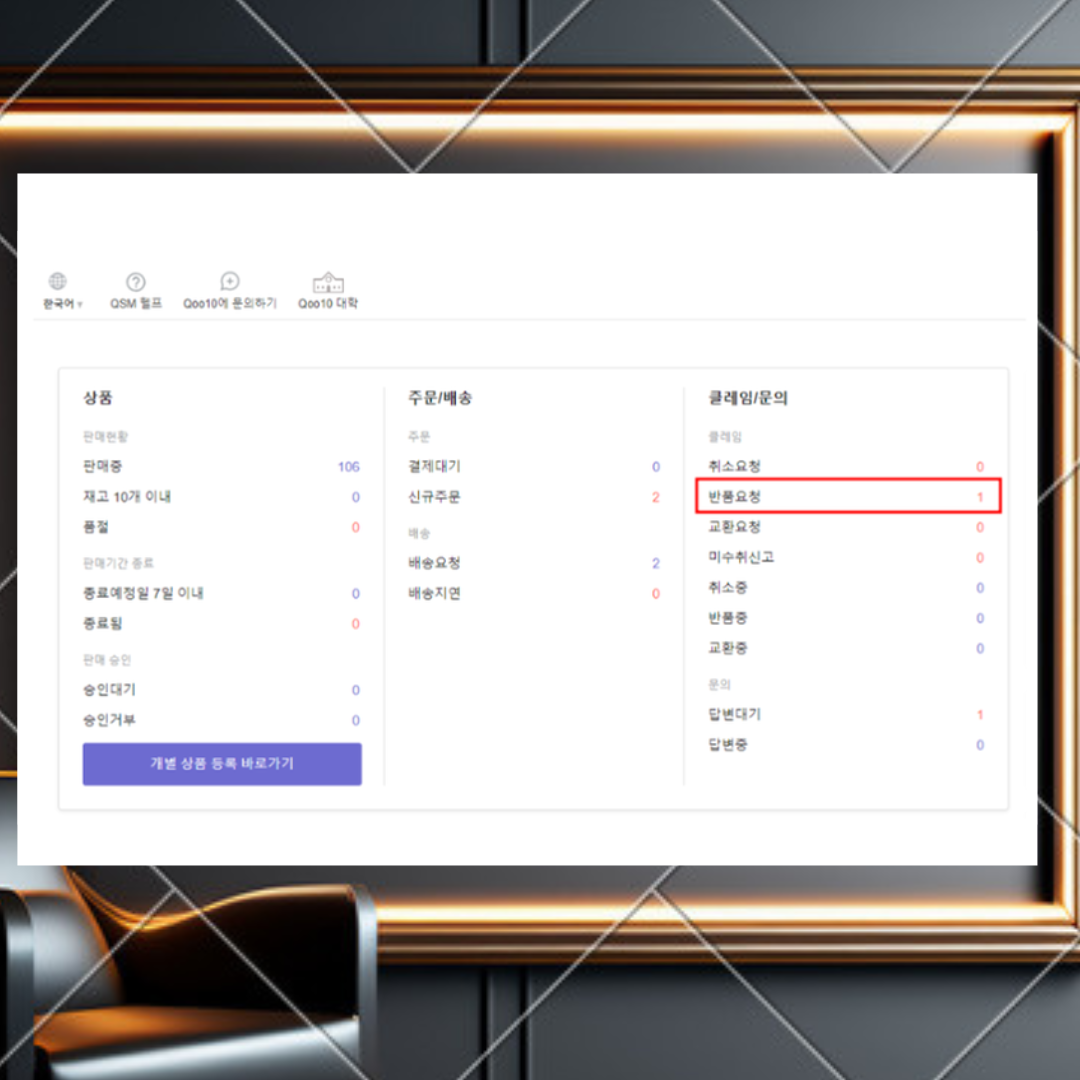Open 종료예정일 7일 이내 listing

222,593
